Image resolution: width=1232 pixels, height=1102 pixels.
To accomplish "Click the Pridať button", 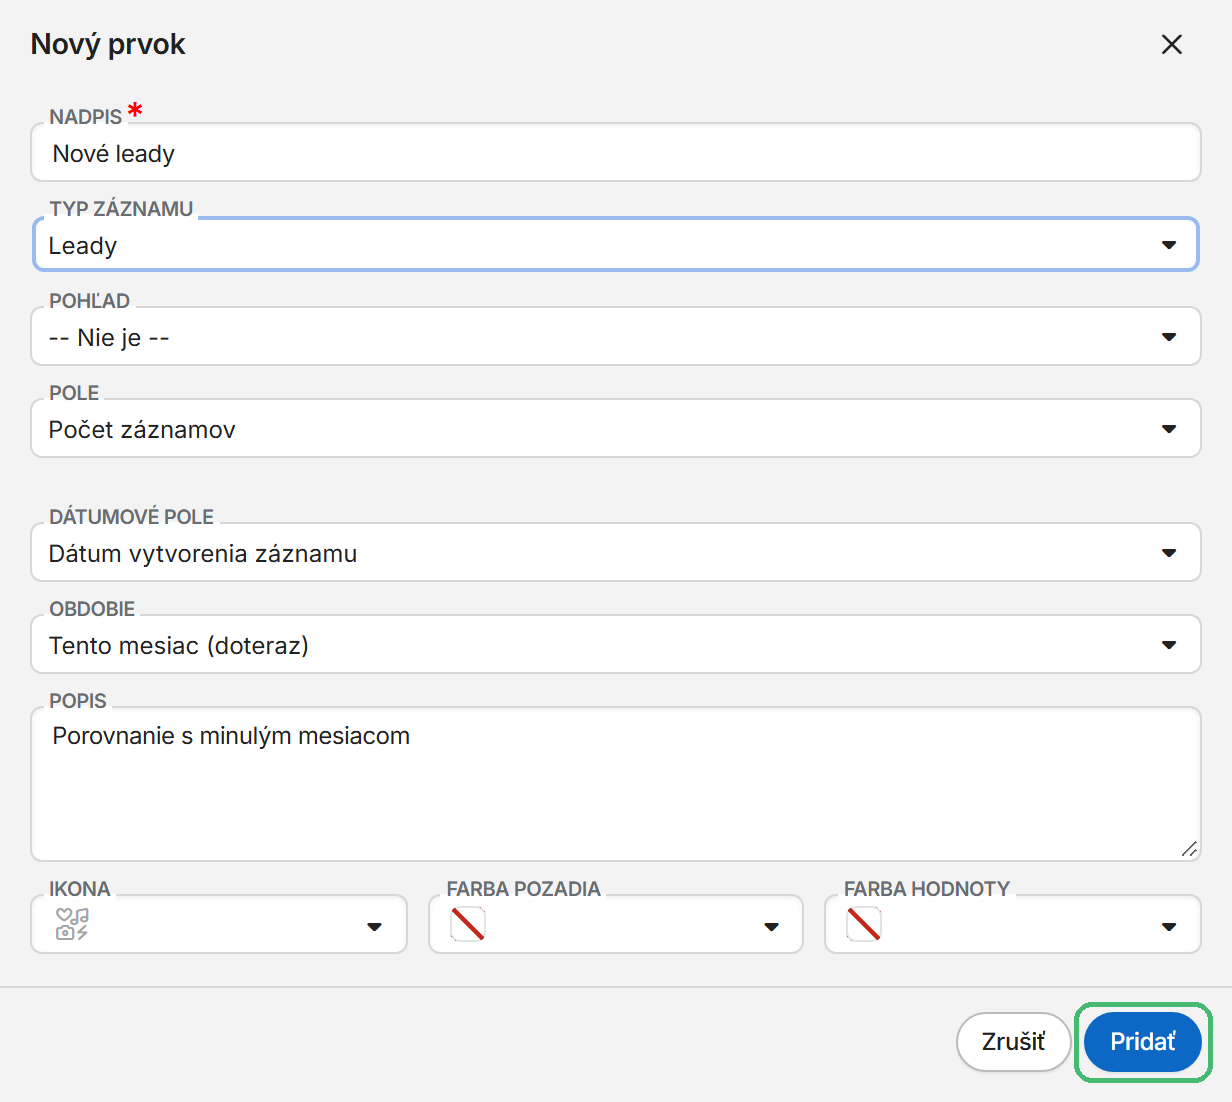I will (1143, 1042).
